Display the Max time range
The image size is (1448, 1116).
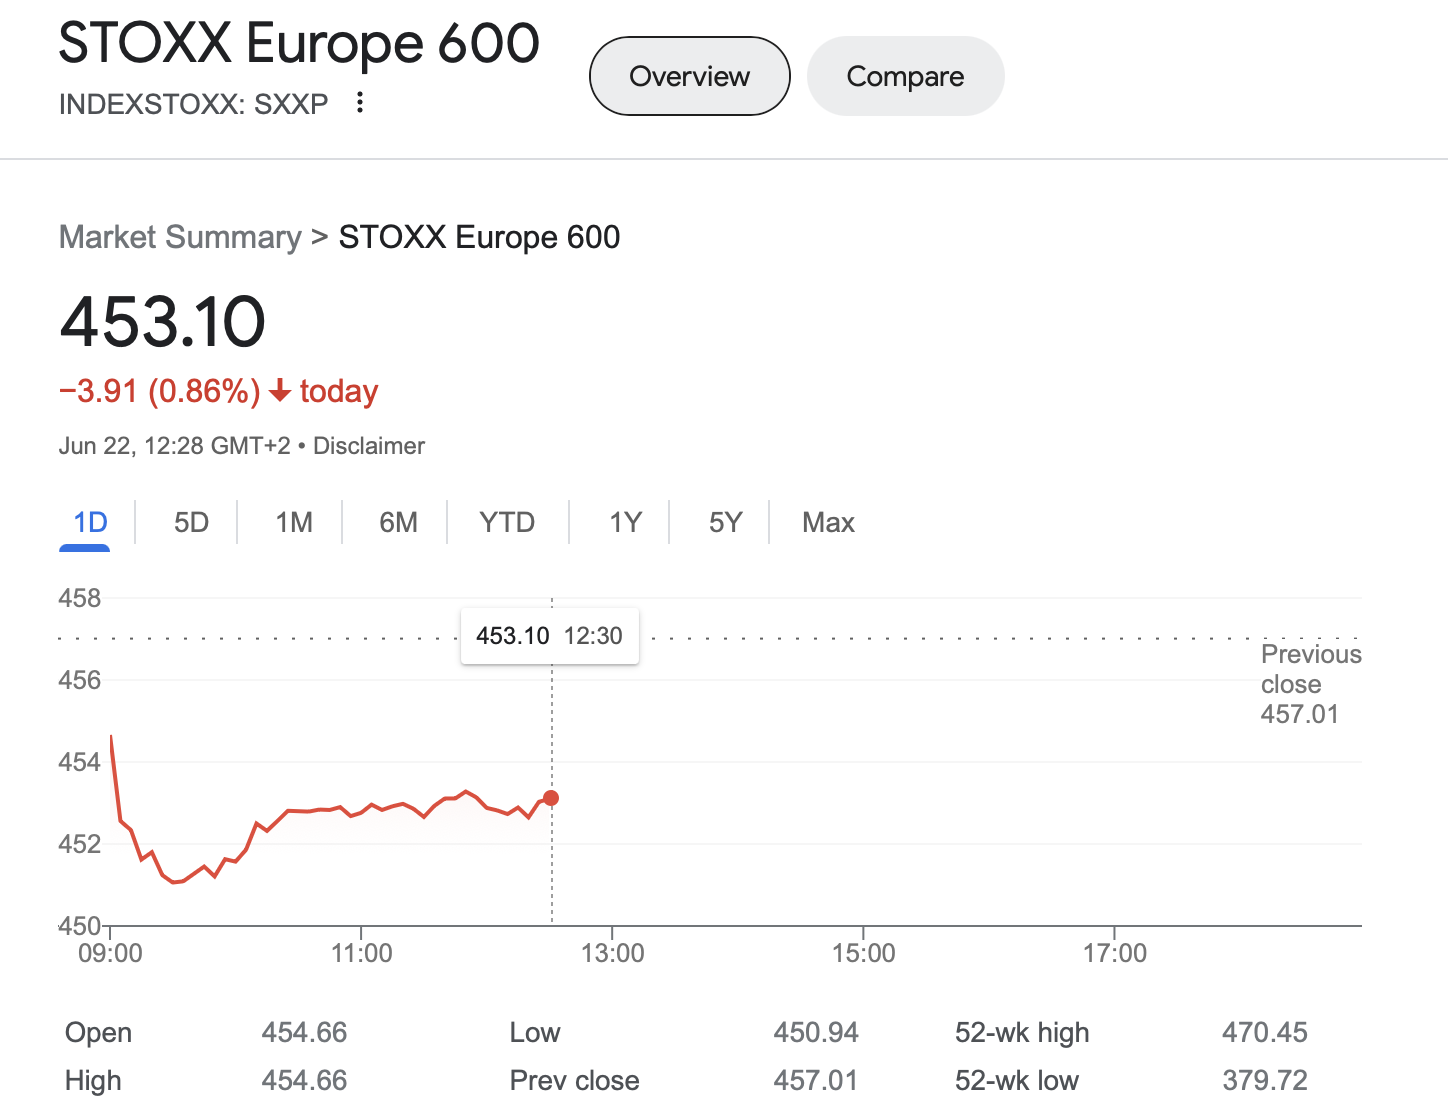pos(828,522)
